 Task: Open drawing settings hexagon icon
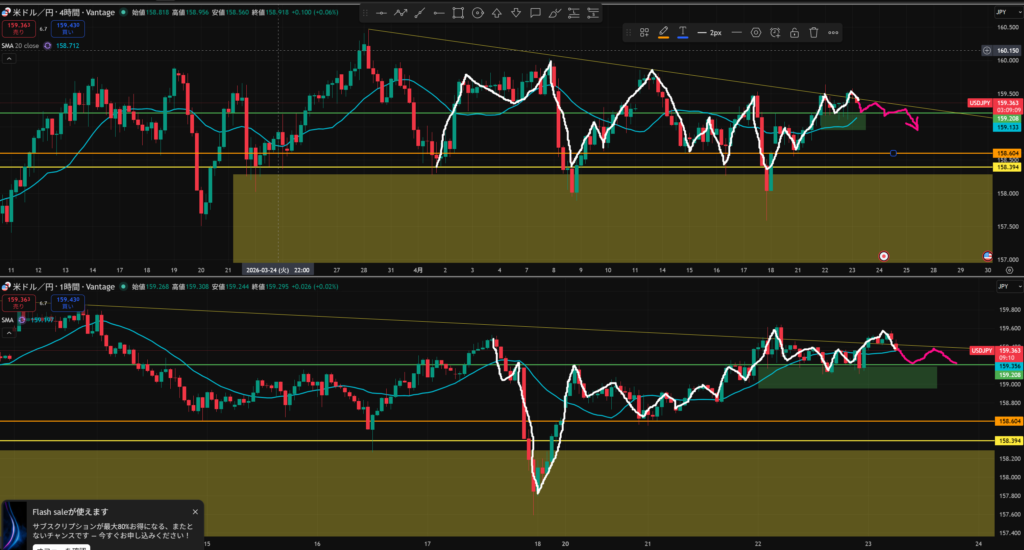click(x=755, y=32)
